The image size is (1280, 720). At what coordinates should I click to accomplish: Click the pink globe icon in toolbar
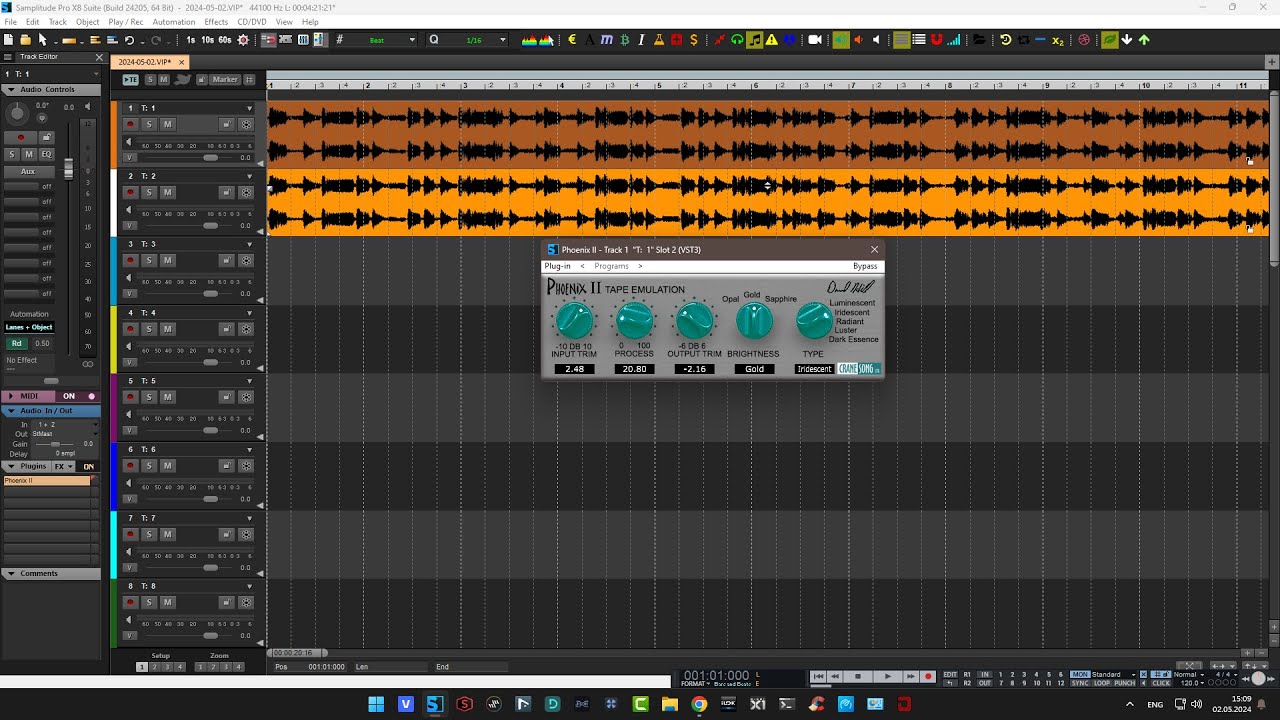[1084, 40]
